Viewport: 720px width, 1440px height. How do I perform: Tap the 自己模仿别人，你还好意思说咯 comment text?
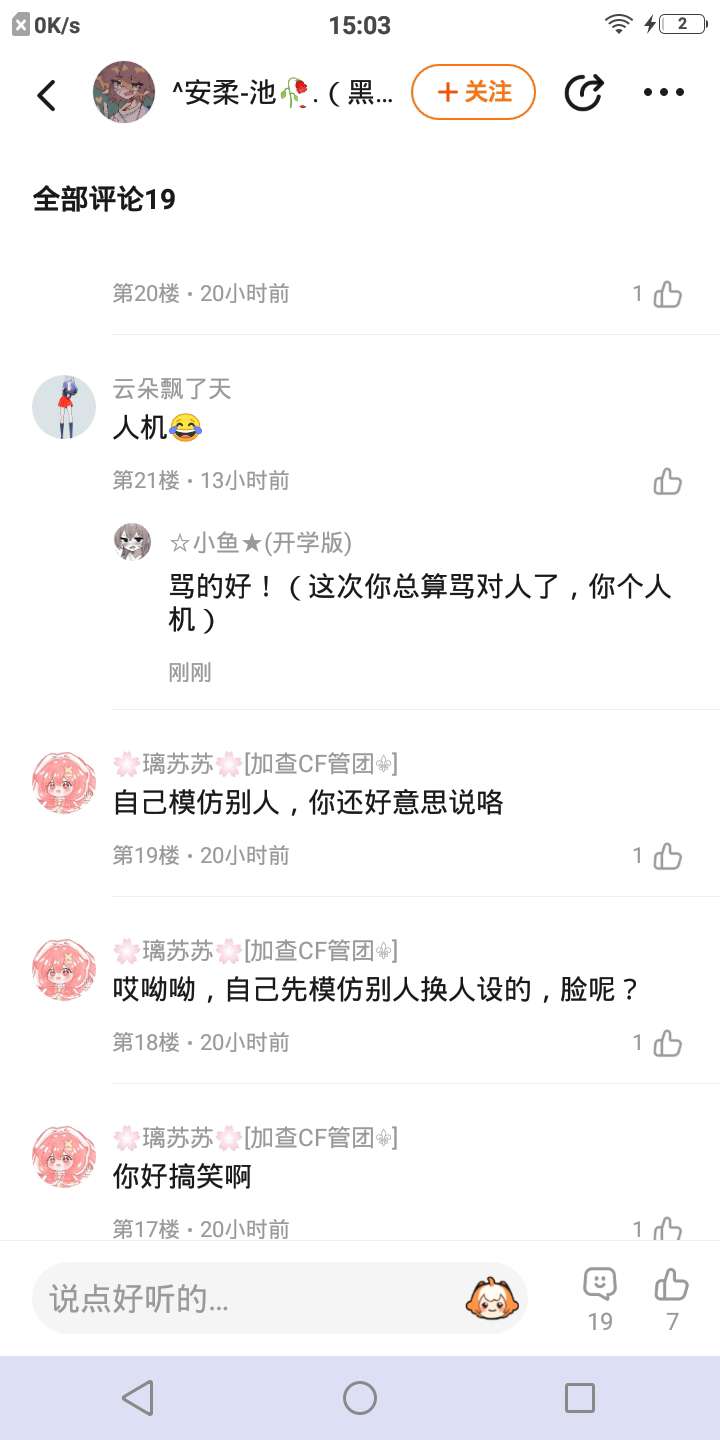pyautogui.click(x=308, y=802)
